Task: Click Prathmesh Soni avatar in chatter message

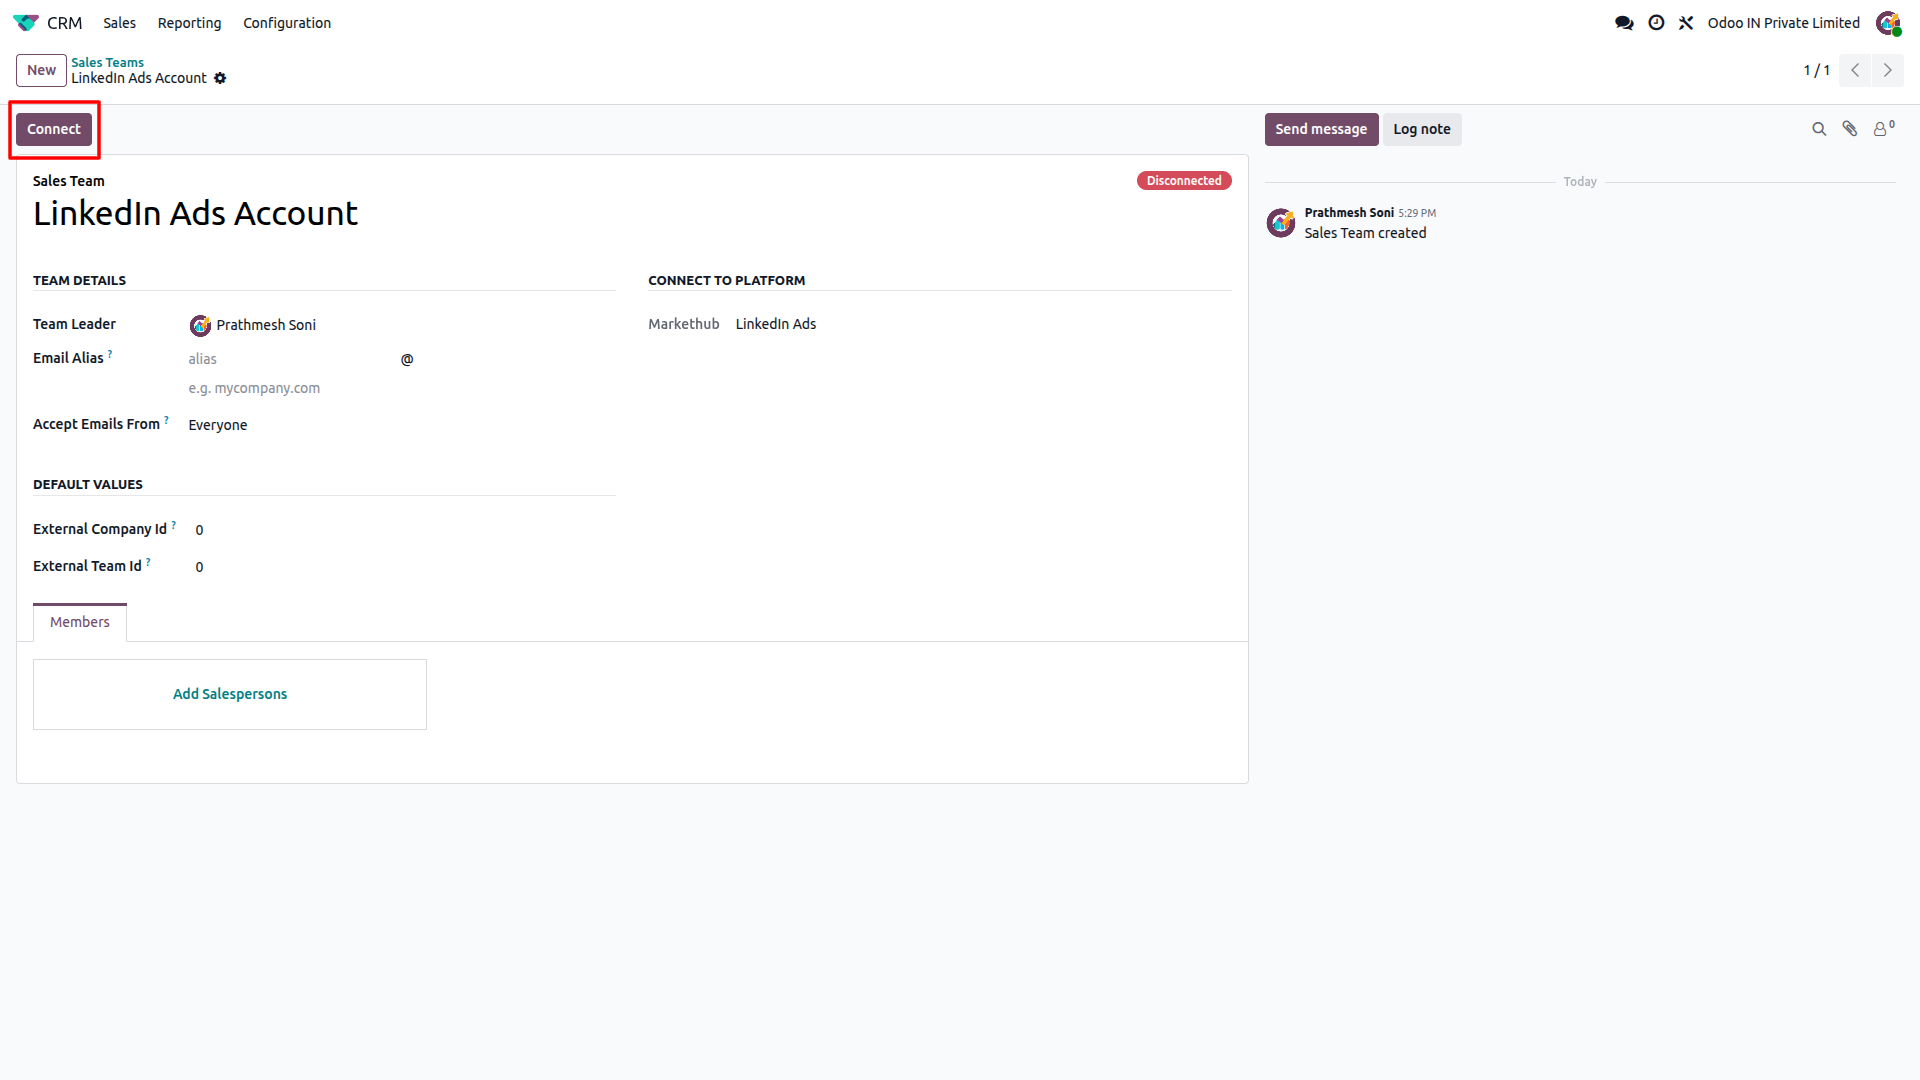Action: click(x=1281, y=222)
